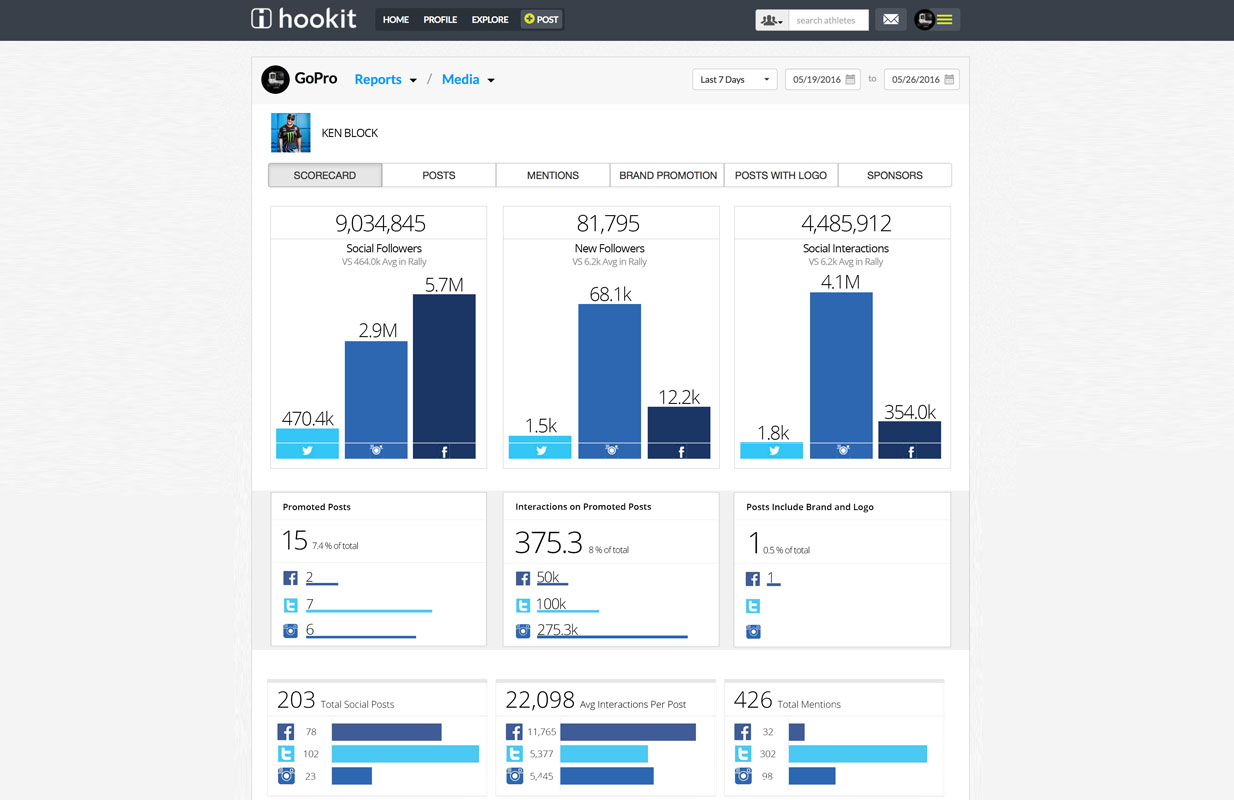Expand the Reports dropdown
1234x800 pixels.
(x=385, y=80)
